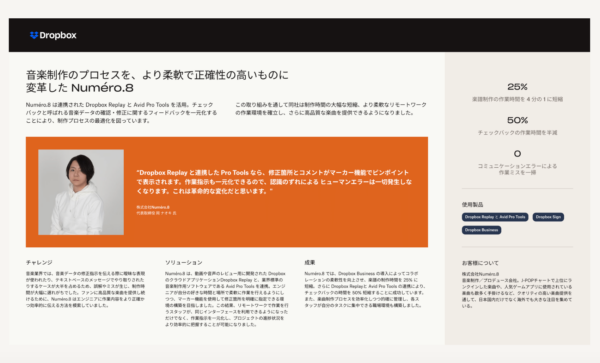This screenshot has width=600, height=363.
Task: Click the Dropbox wordmark text
Action: [x=58, y=35]
